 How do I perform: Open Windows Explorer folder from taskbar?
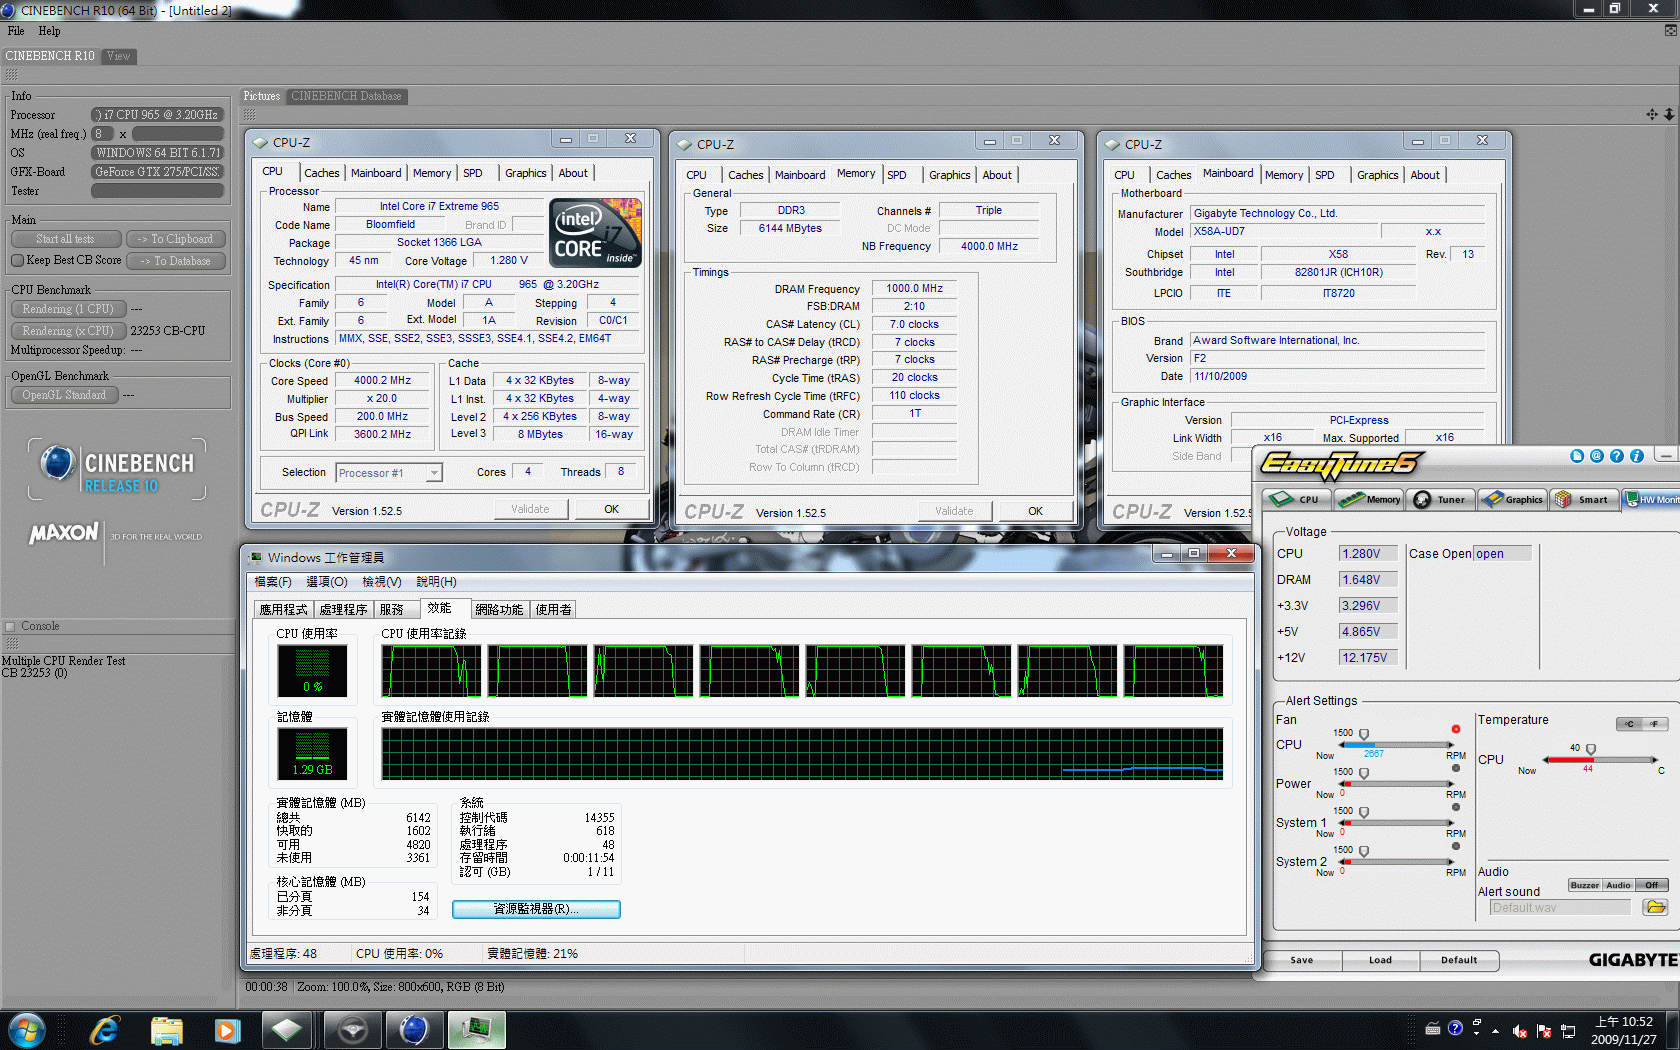[x=166, y=1030]
